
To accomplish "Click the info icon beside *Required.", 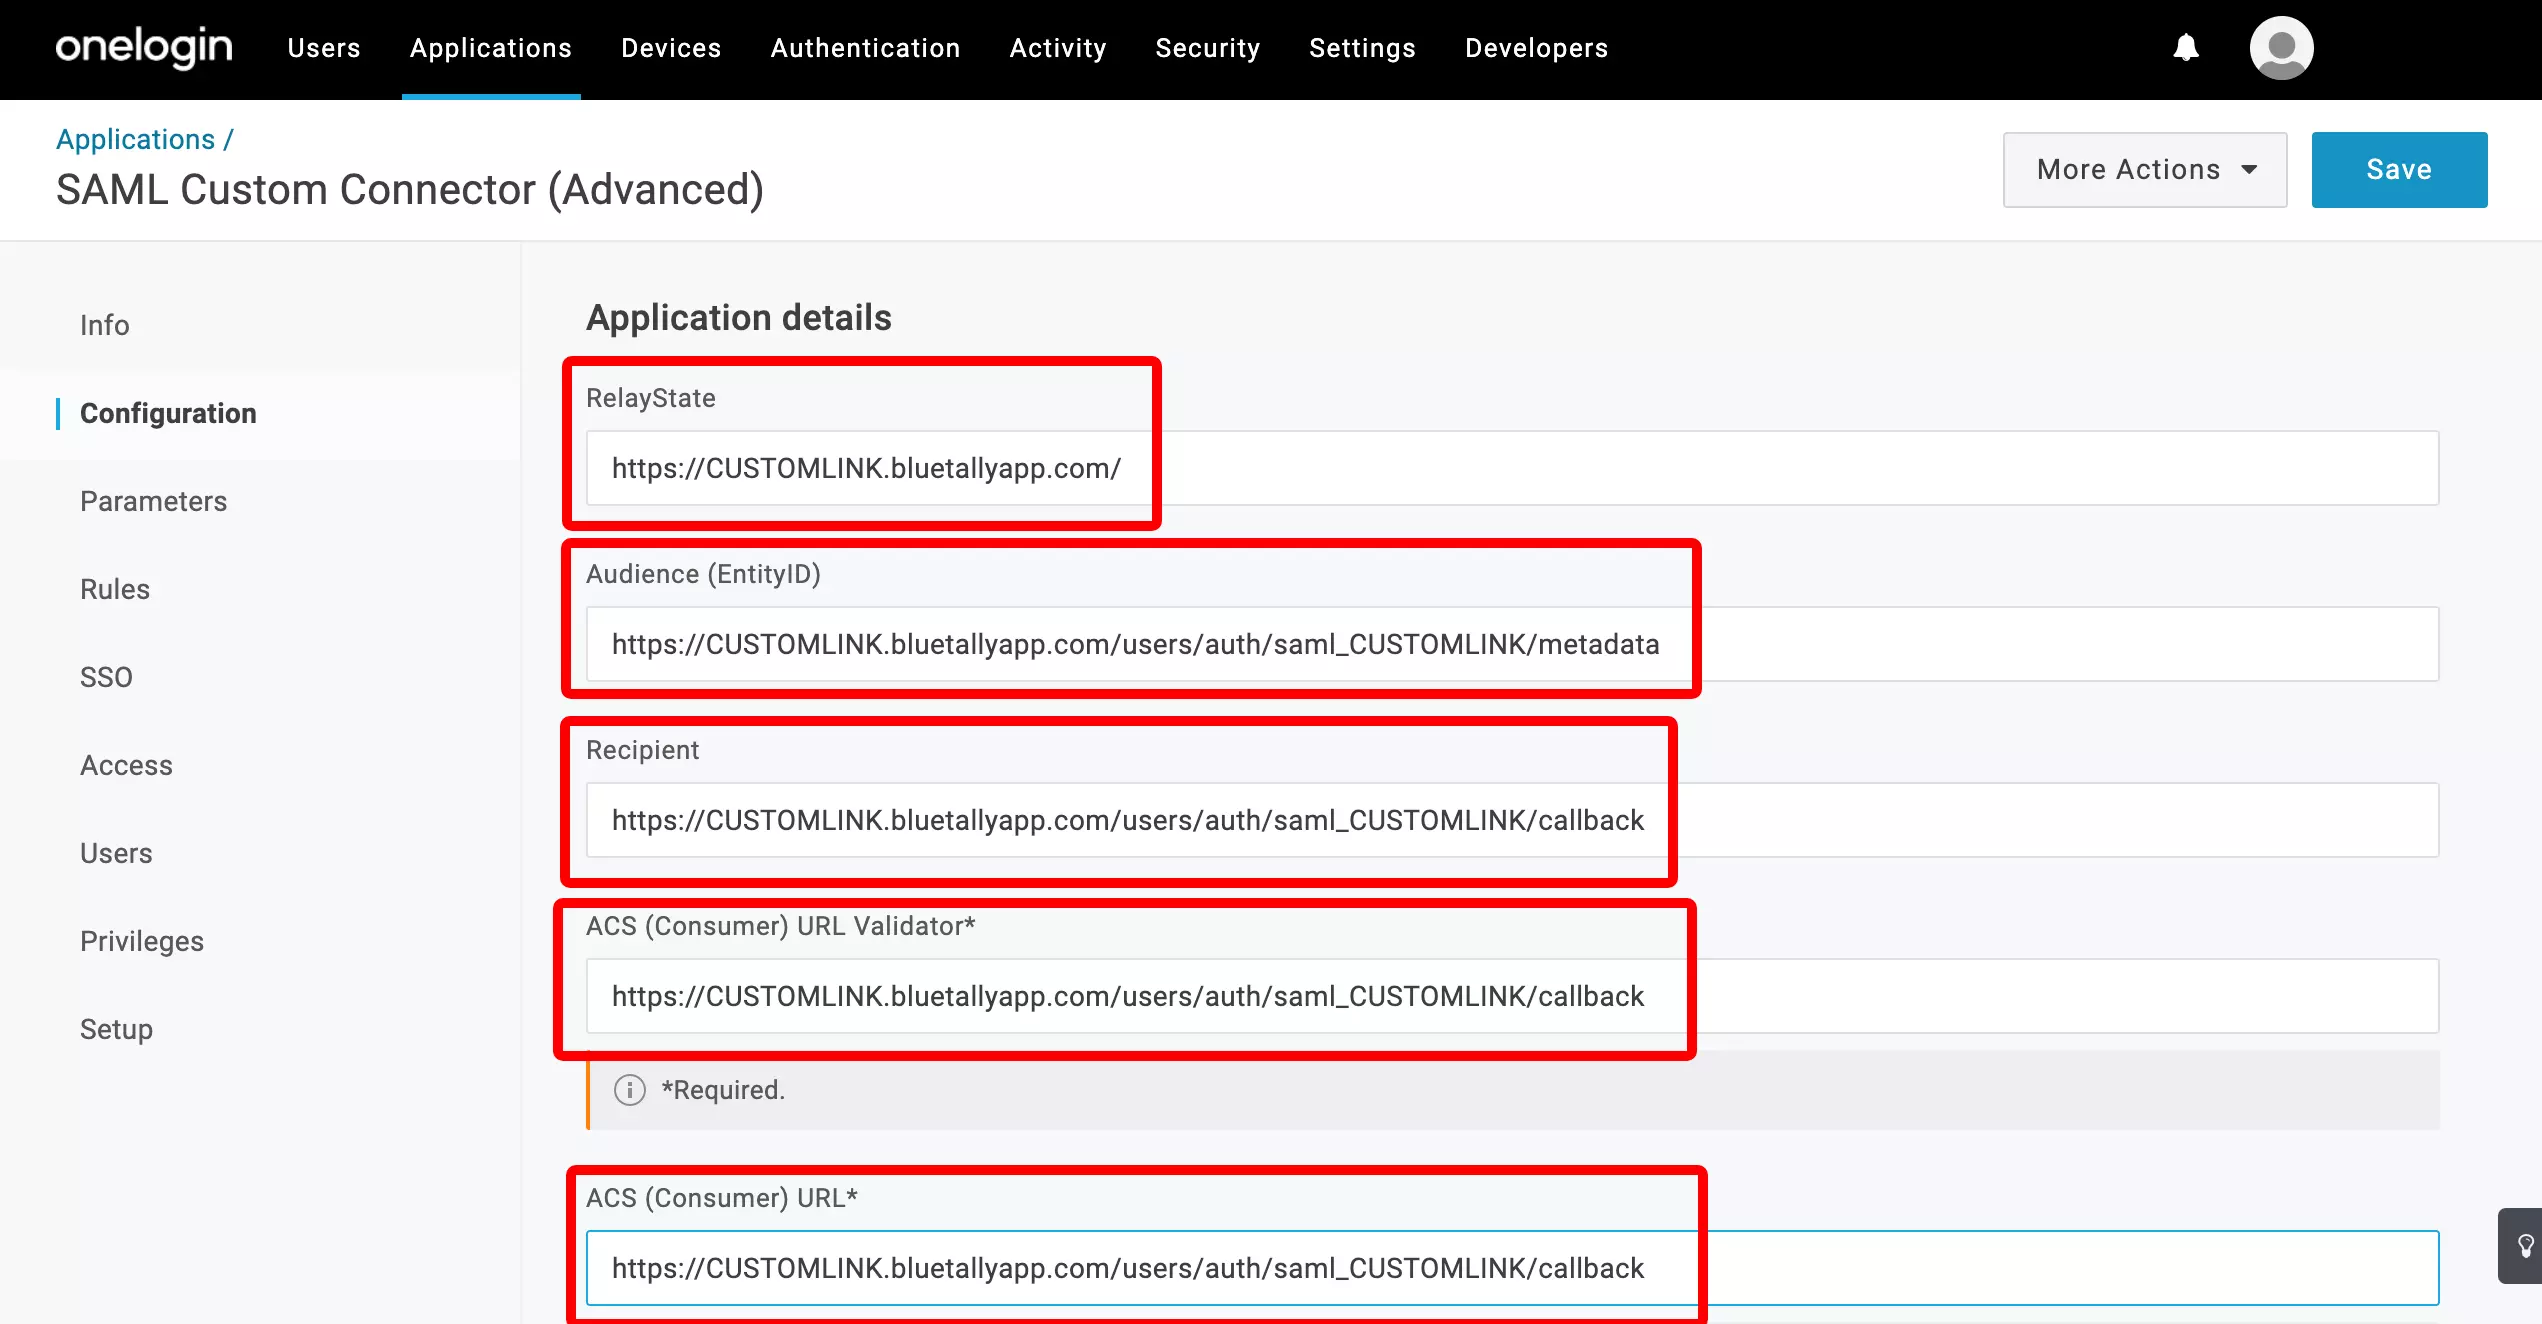I will point(629,1090).
